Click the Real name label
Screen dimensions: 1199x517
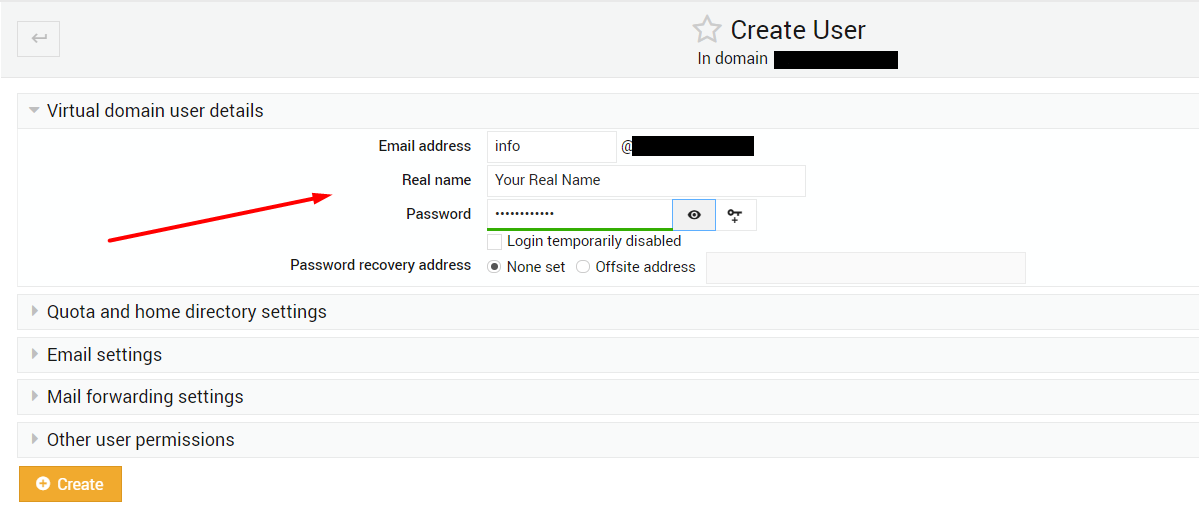click(x=437, y=180)
